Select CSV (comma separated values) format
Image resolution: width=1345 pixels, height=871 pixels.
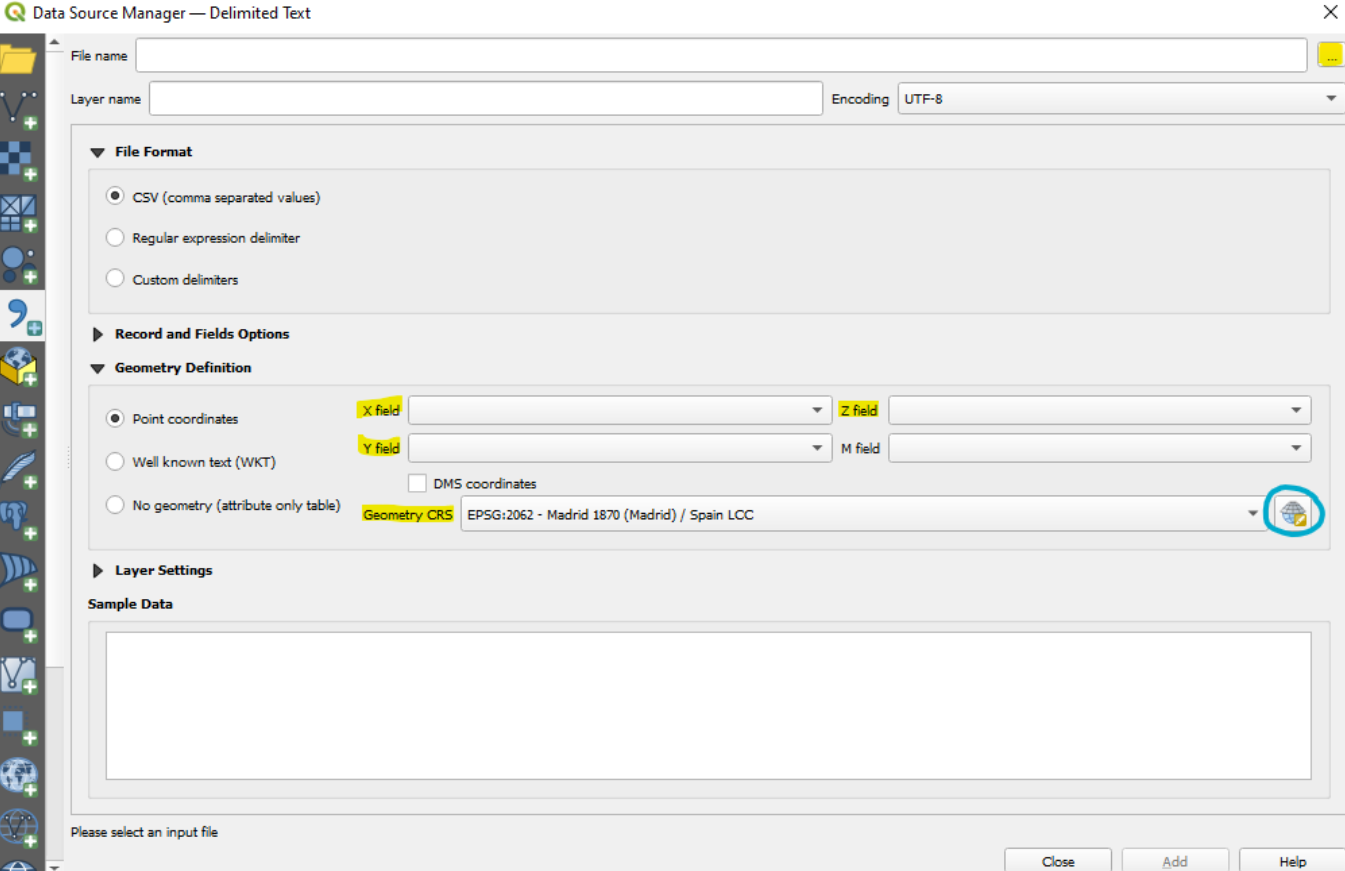coord(115,197)
